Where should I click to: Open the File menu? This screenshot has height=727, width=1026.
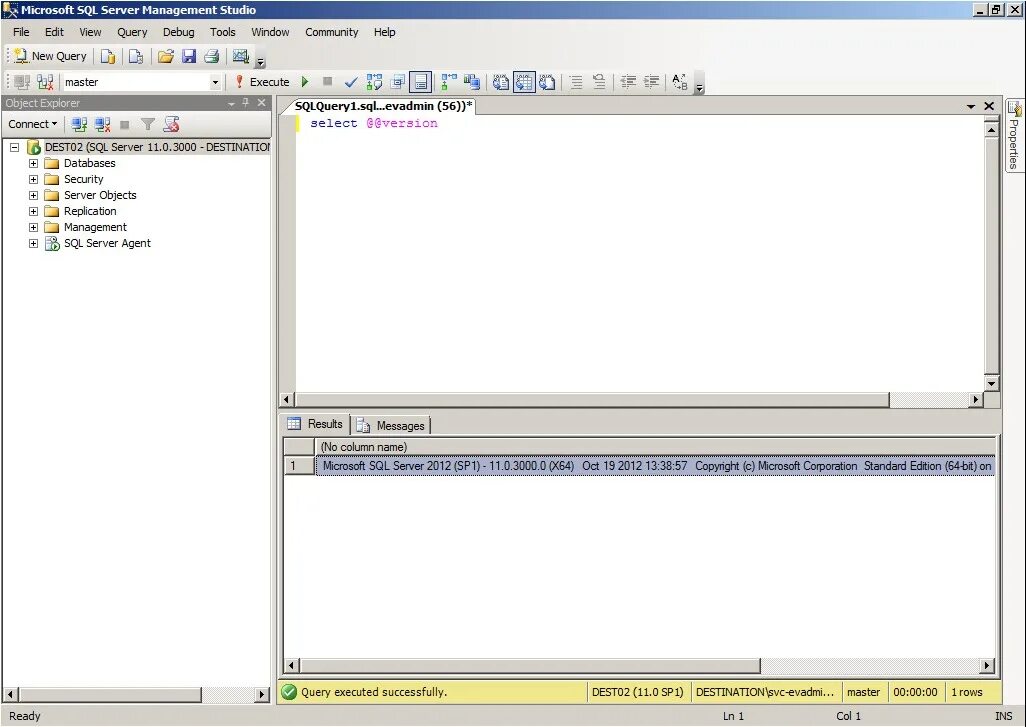coord(21,32)
